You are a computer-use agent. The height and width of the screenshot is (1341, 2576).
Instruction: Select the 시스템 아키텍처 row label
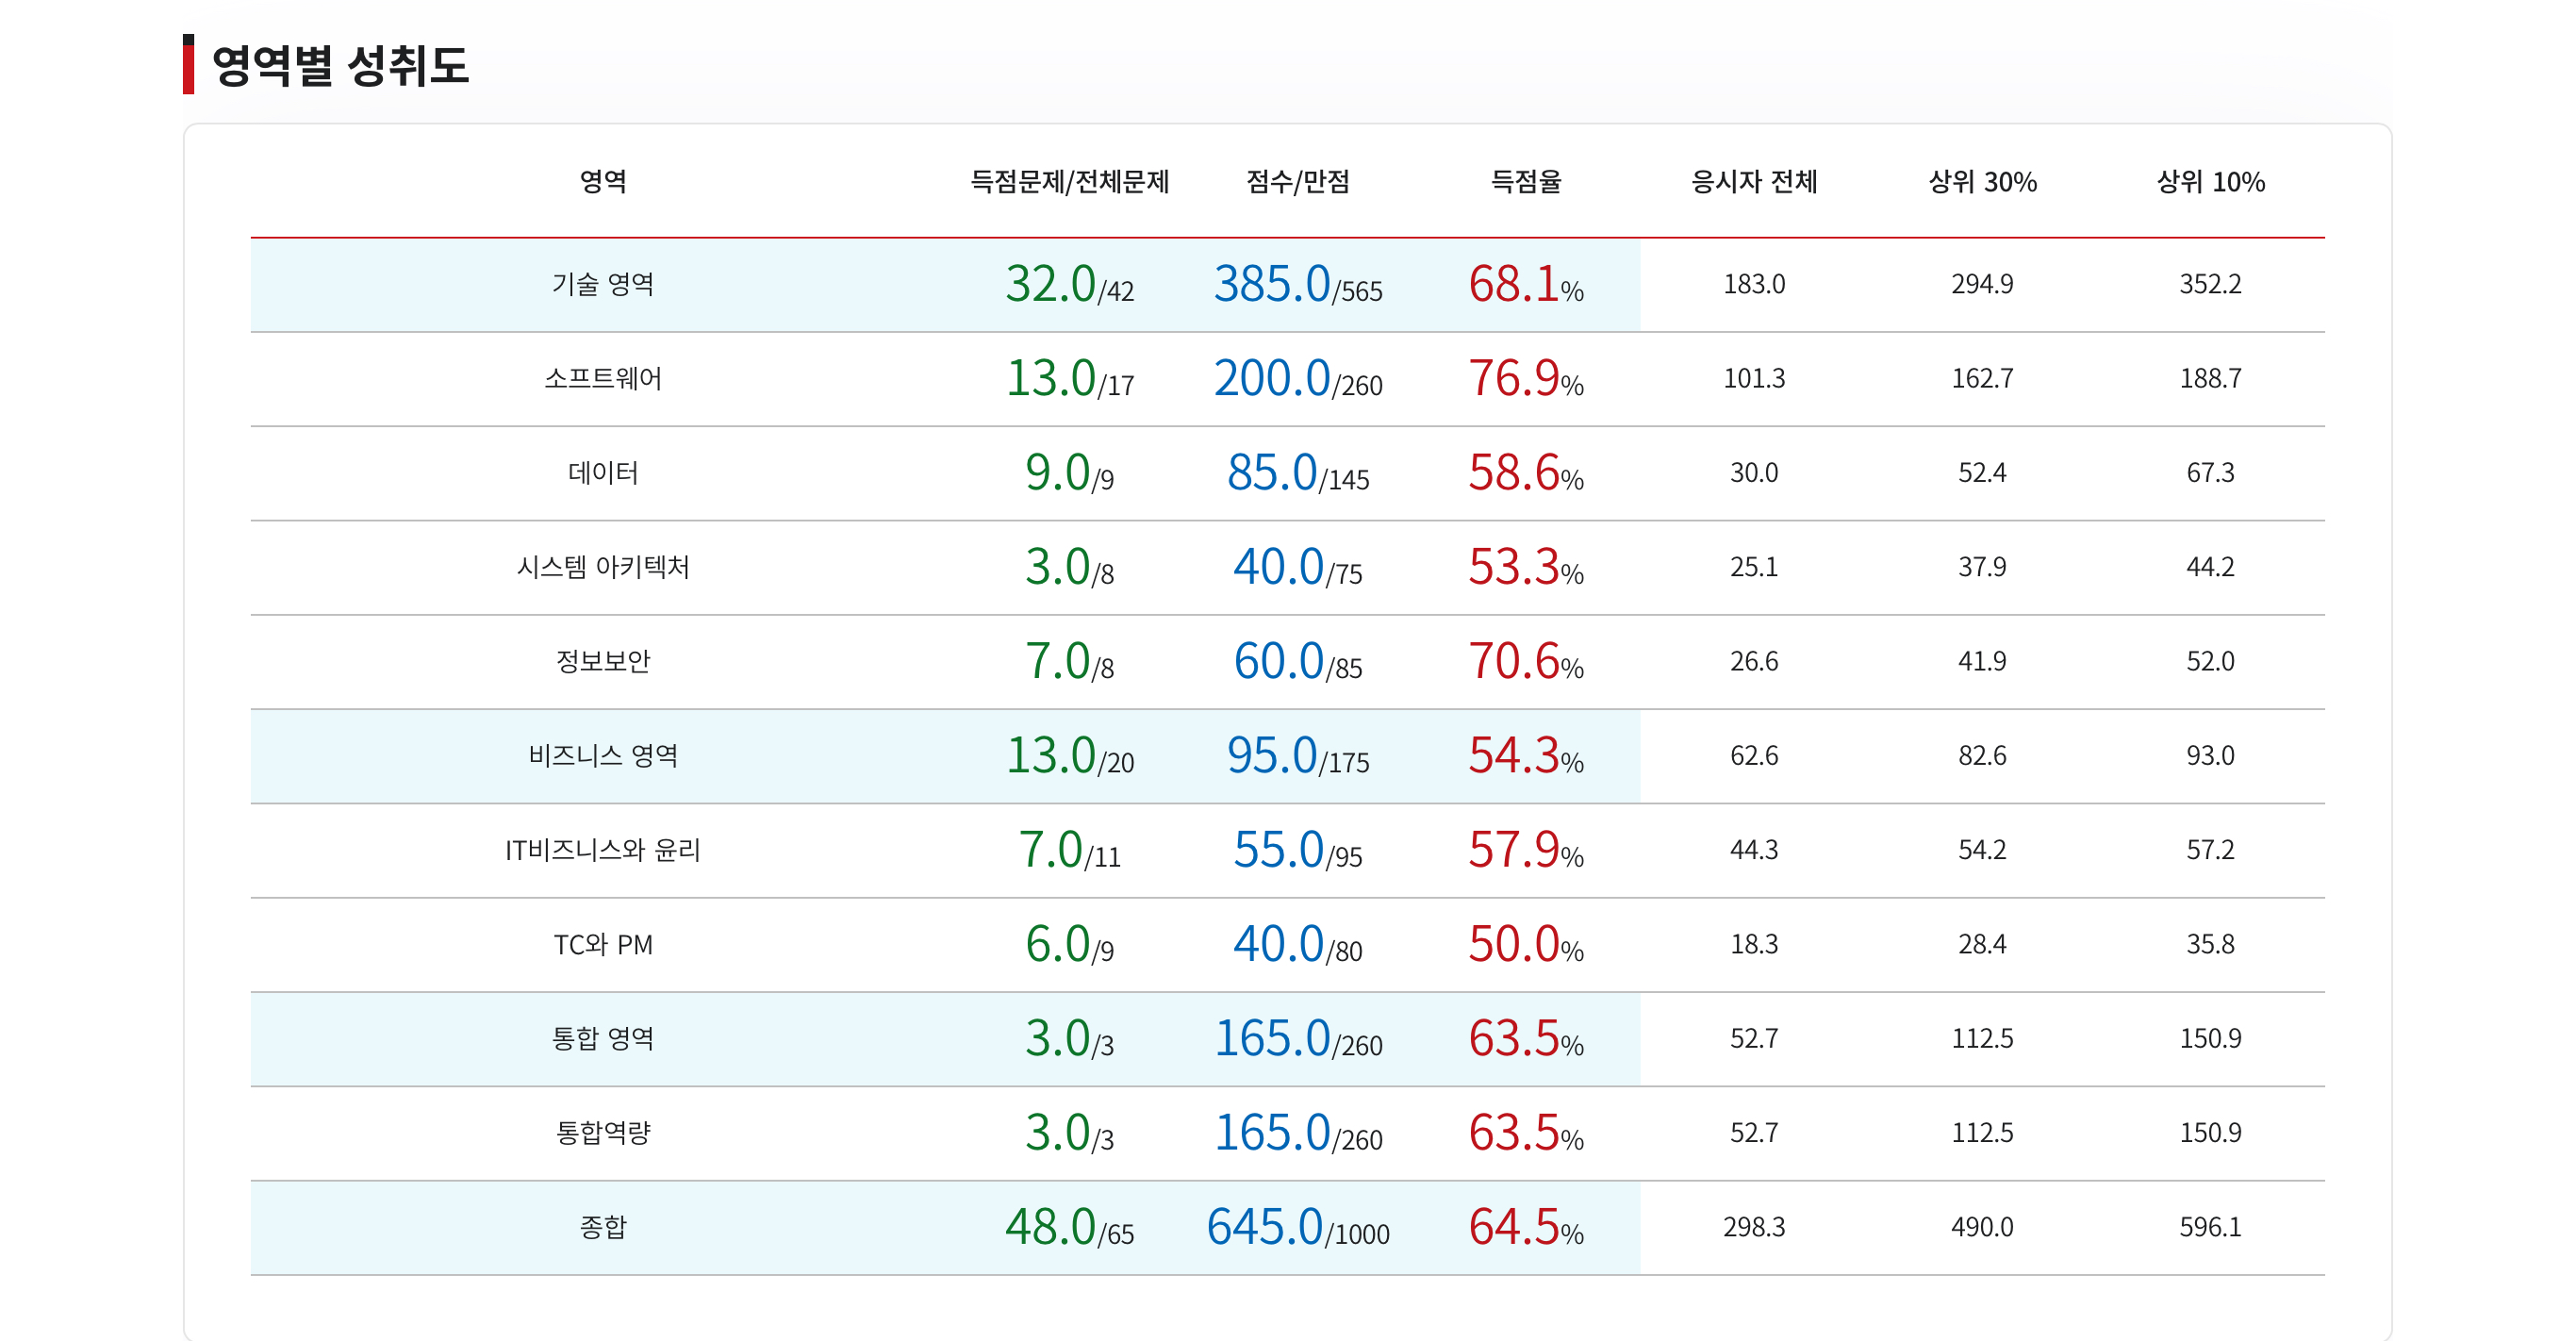[603, 567]
